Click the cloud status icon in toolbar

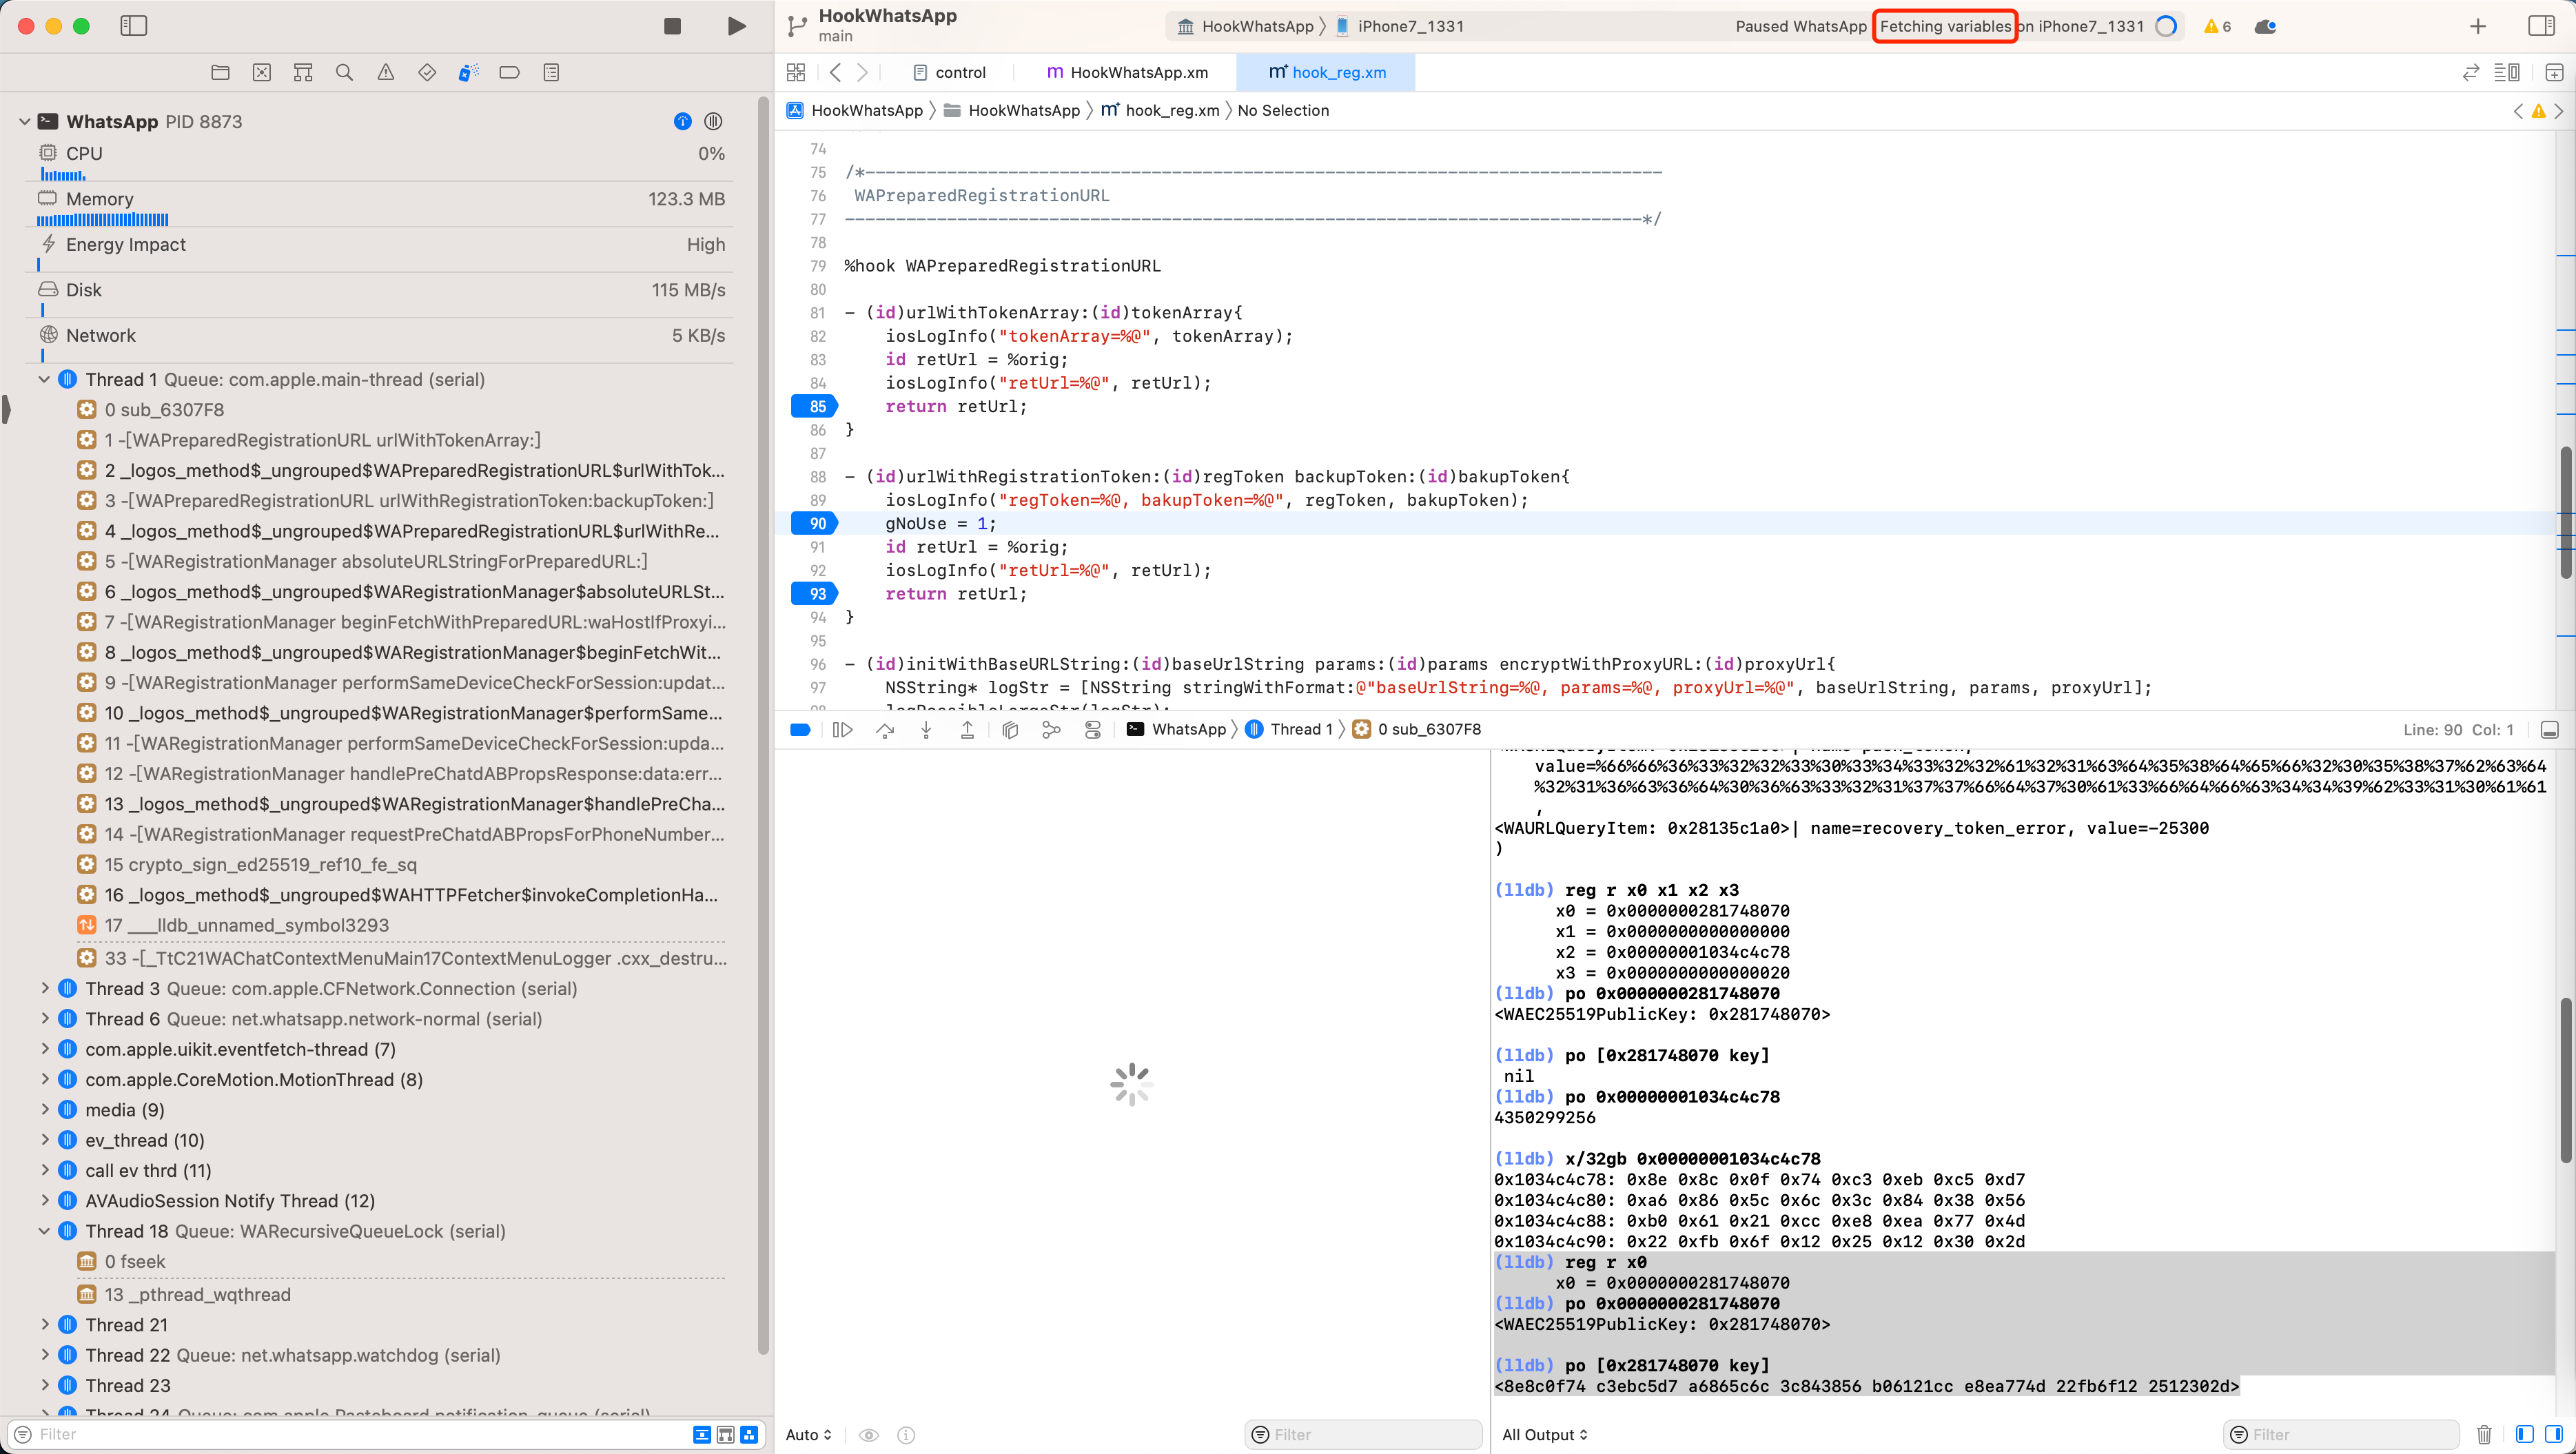[2266, 26]
